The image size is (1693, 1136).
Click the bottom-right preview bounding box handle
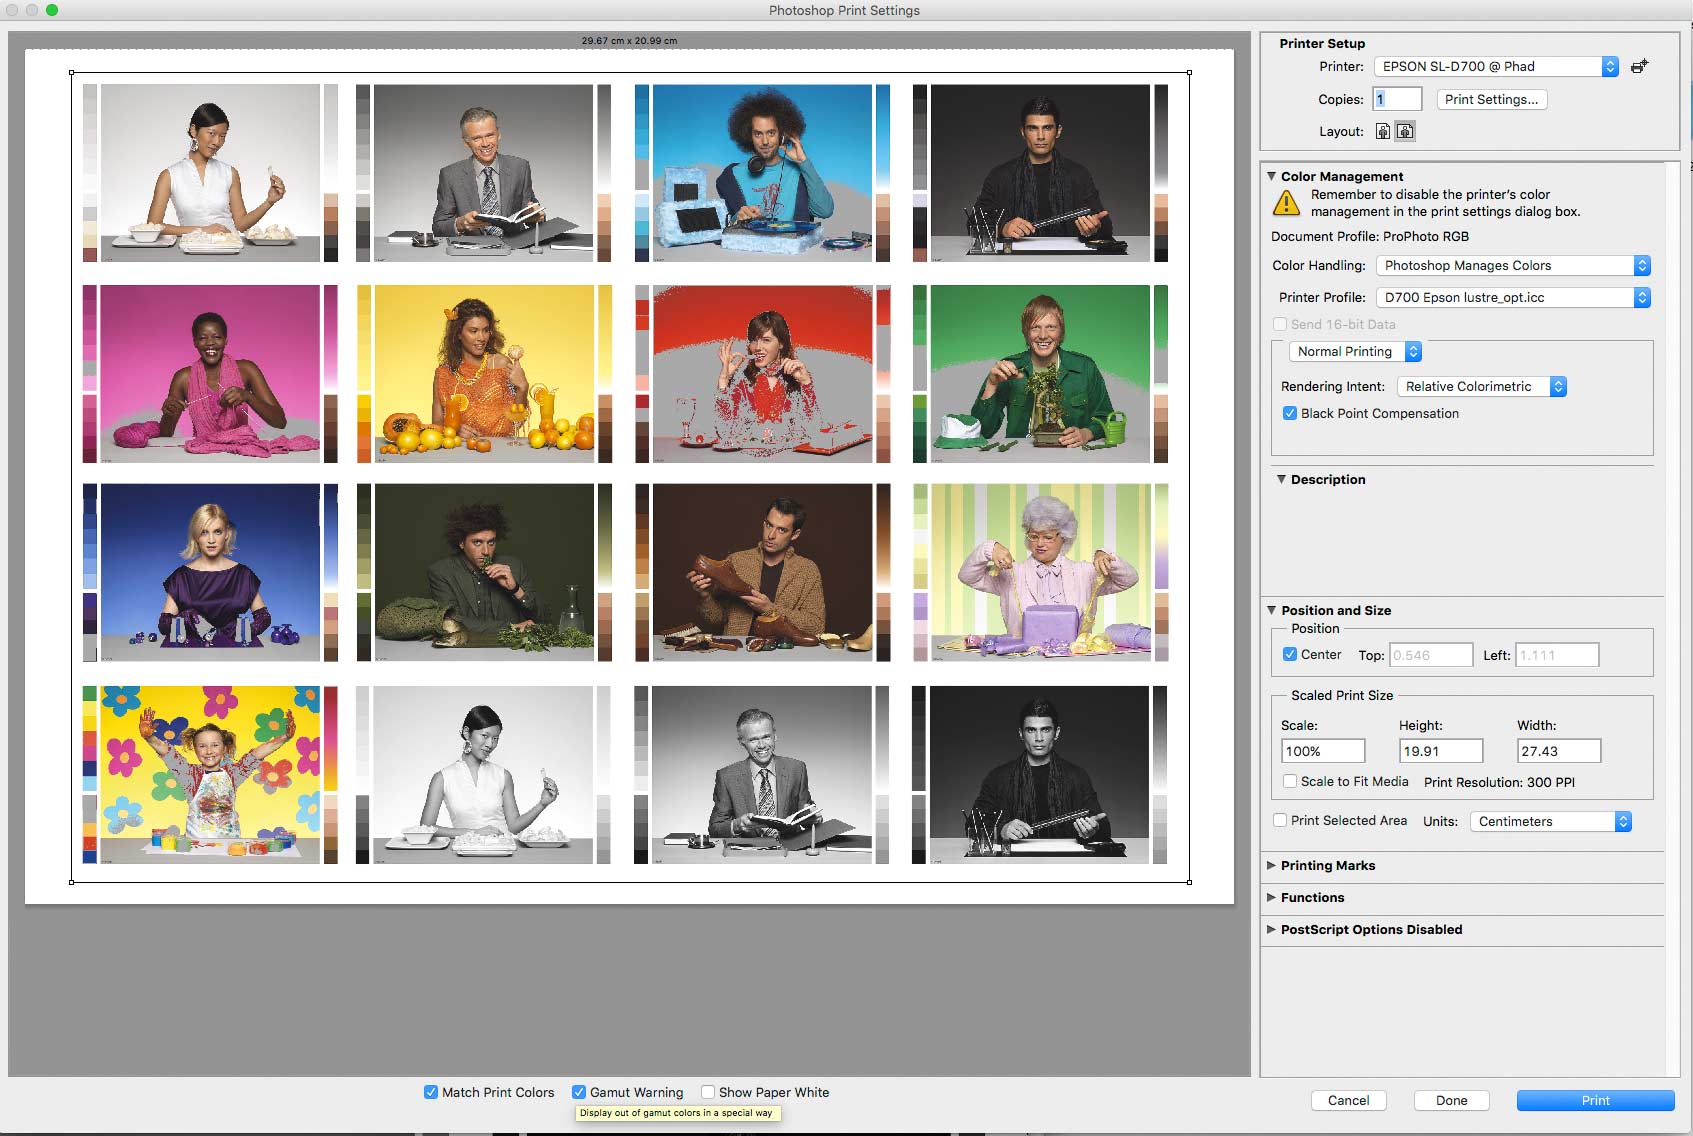pyautogui.click(x=1189, y=882)
